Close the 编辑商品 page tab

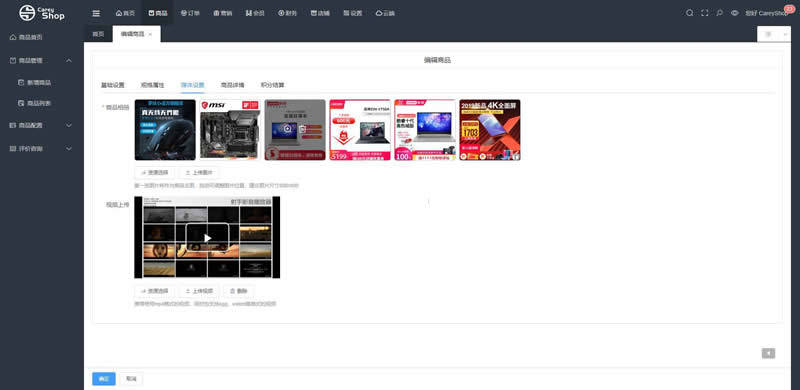tap(150, 35)
